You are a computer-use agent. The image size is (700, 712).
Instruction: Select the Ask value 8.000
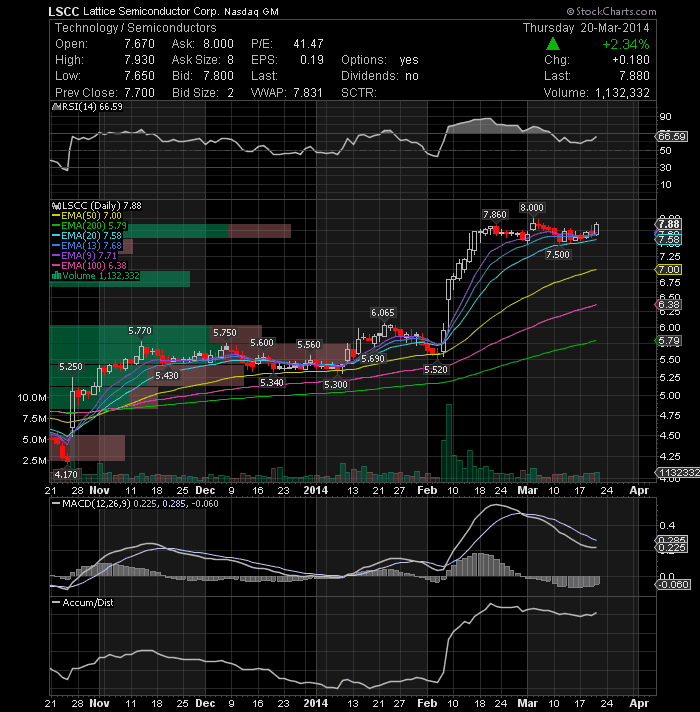pos(218,44)
